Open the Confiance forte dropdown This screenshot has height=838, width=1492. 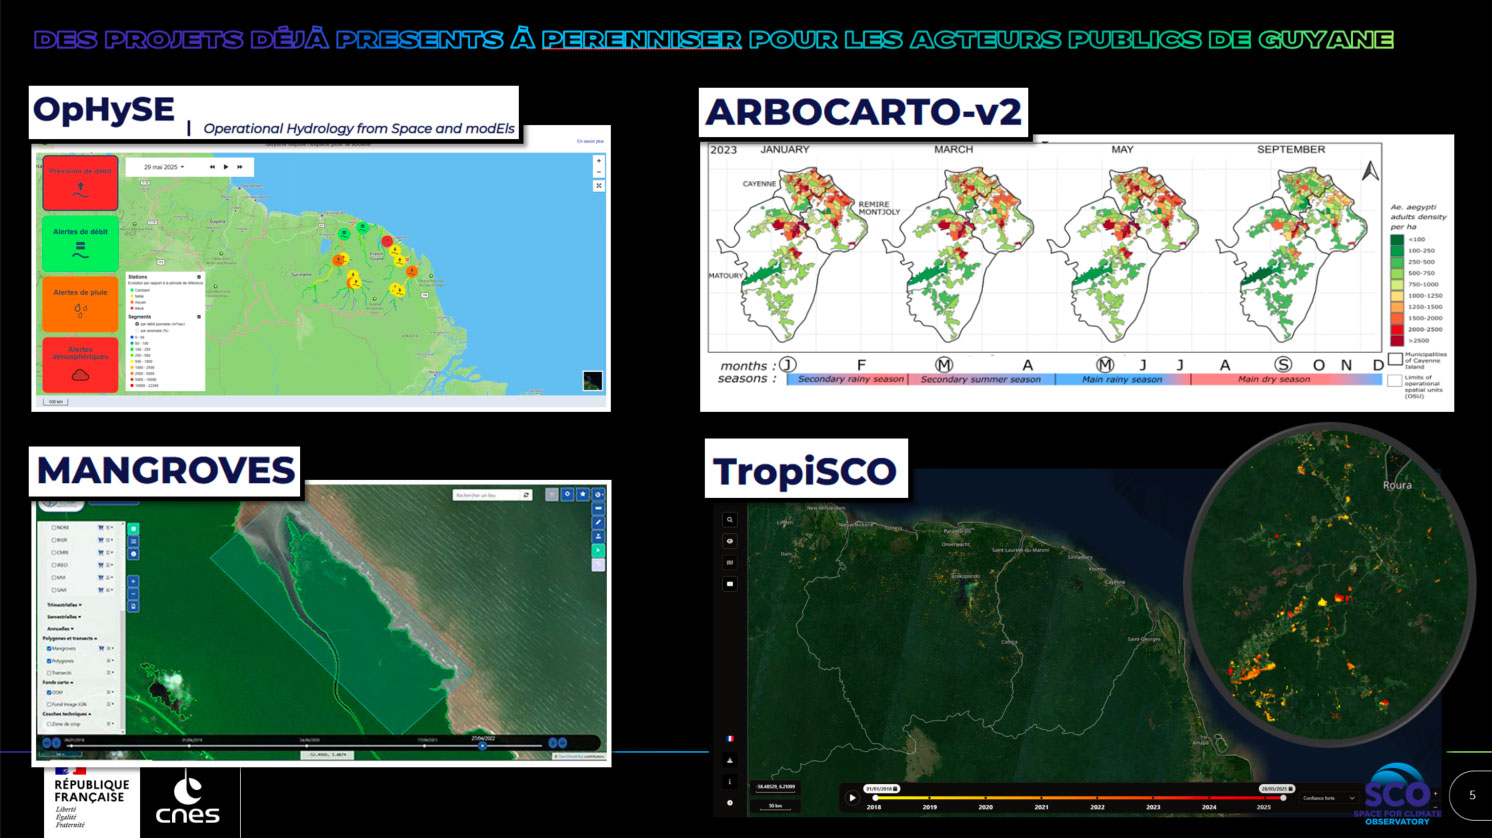[x=1329, y=798]
